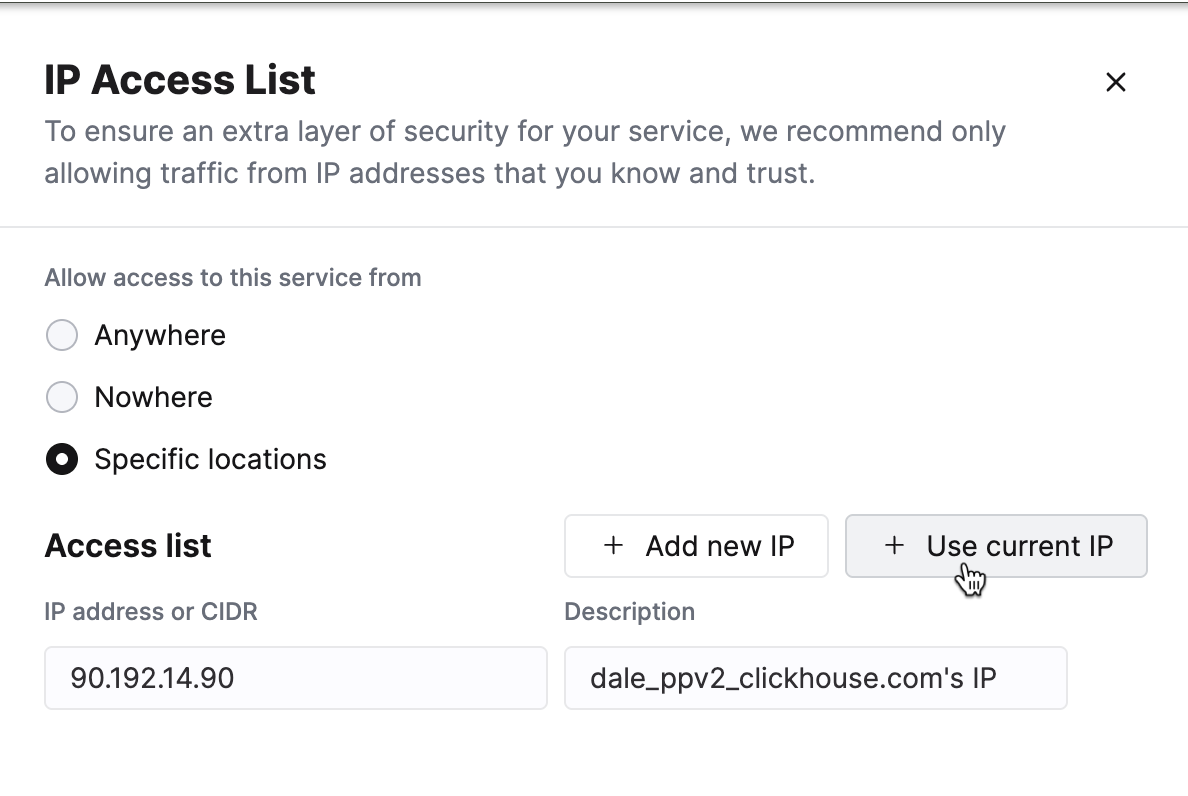Click the Add new IP button
Viewport: 1188px width, 796px height.
(x=696, y=546)
